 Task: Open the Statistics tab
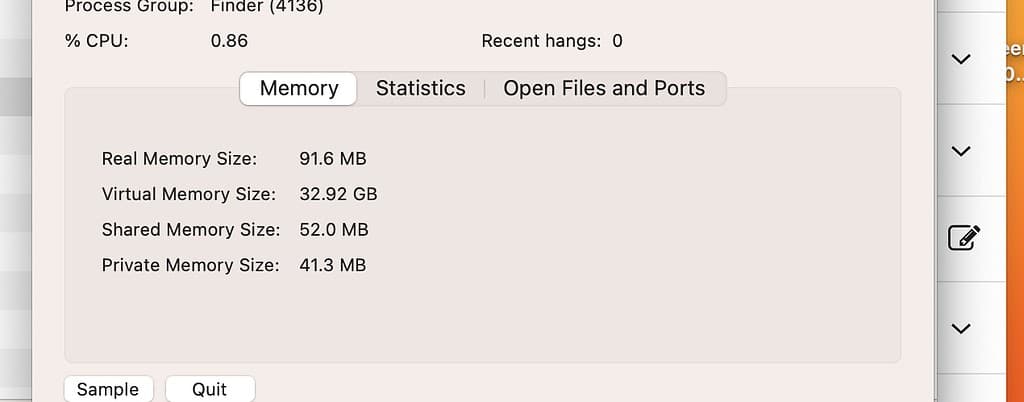click(420, 88)
